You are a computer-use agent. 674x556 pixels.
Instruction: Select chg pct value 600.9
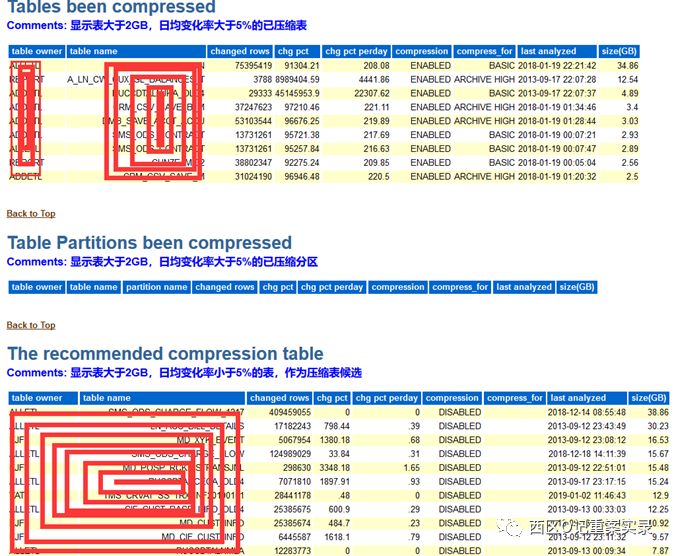tap(339, 509)
